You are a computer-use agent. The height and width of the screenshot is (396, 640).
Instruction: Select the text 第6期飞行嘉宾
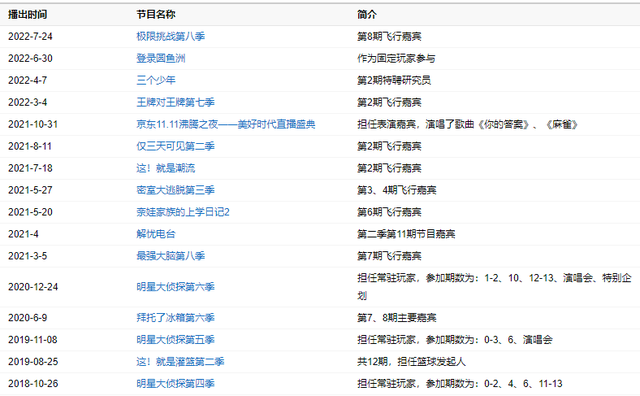tap(389, 213)
